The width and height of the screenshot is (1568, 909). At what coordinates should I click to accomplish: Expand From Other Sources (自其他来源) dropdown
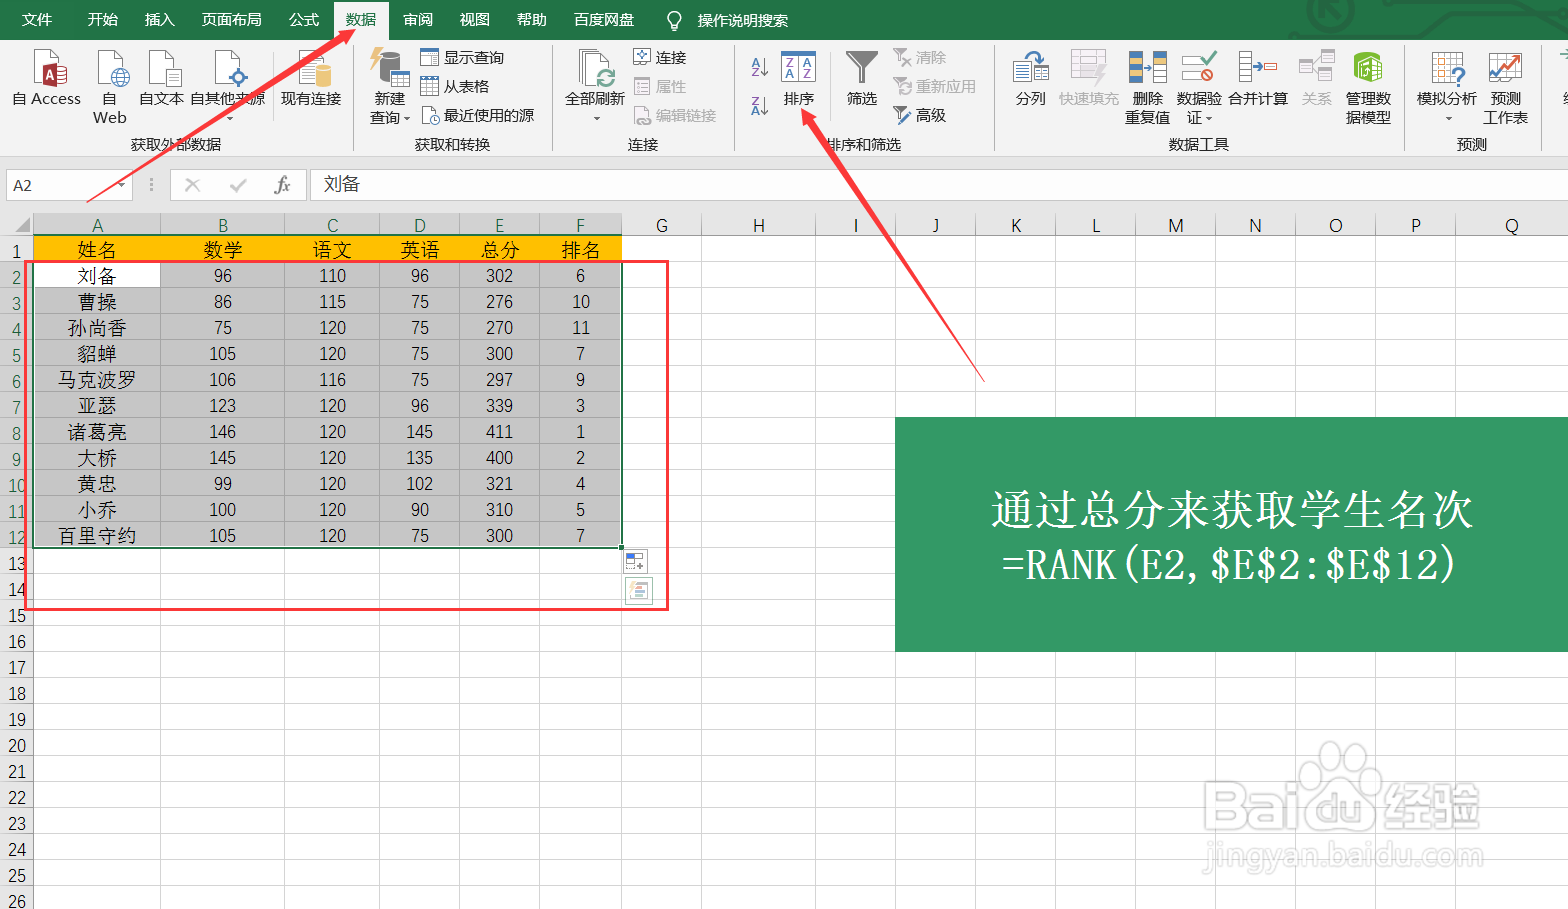tap(230, 119)
